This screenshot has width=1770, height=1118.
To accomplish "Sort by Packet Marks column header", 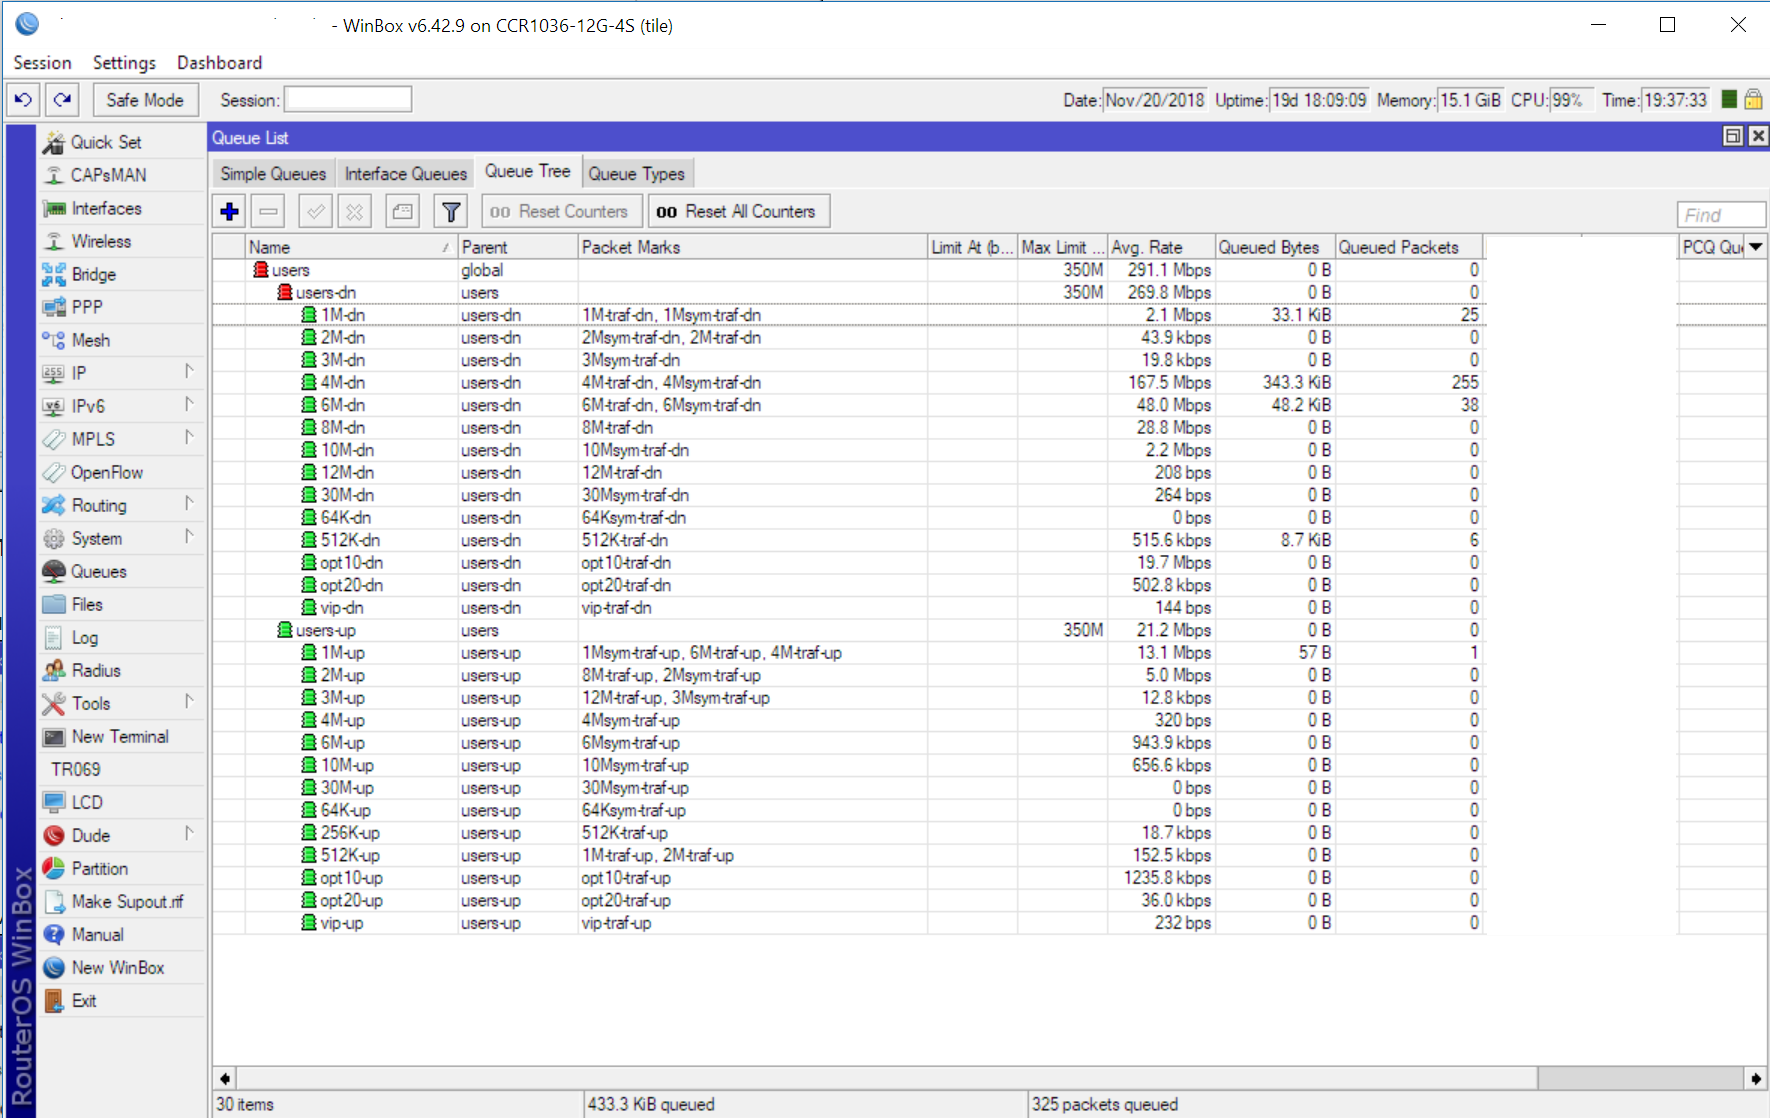I will 753,247.
